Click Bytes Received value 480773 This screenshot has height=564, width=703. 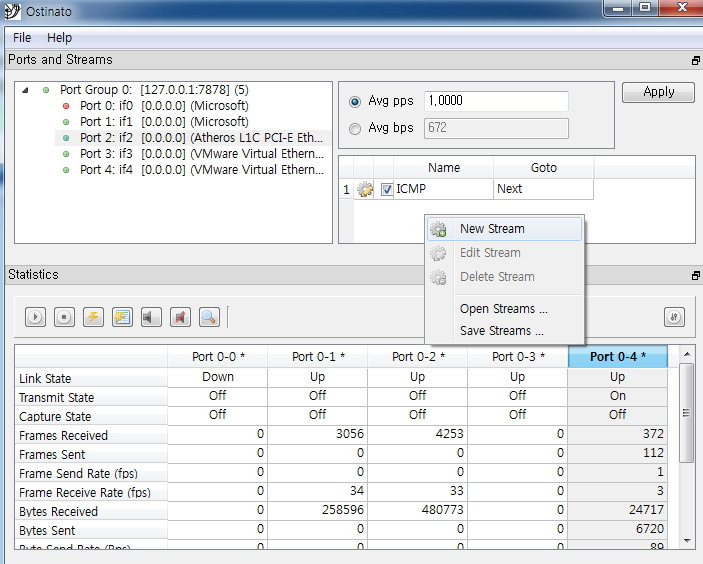[418, 510]
